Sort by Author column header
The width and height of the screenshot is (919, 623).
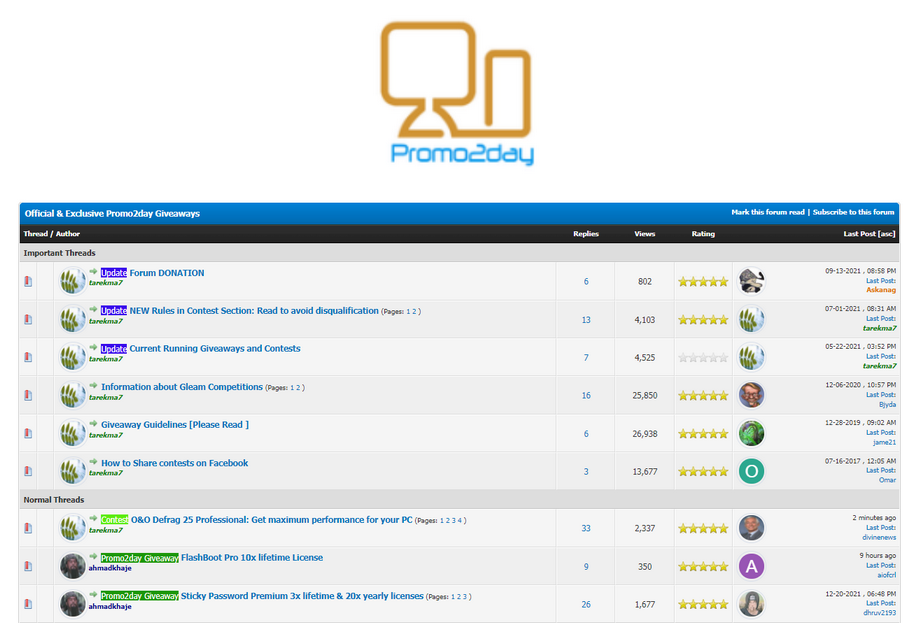click(67, 234)
